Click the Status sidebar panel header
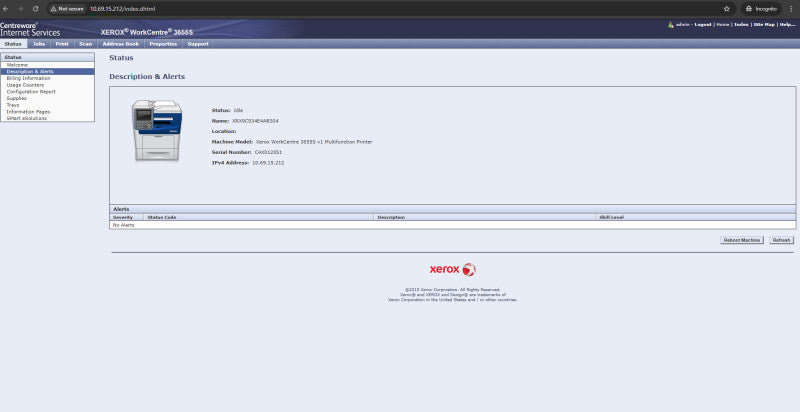Screen dimensions: 800x412 47,58
